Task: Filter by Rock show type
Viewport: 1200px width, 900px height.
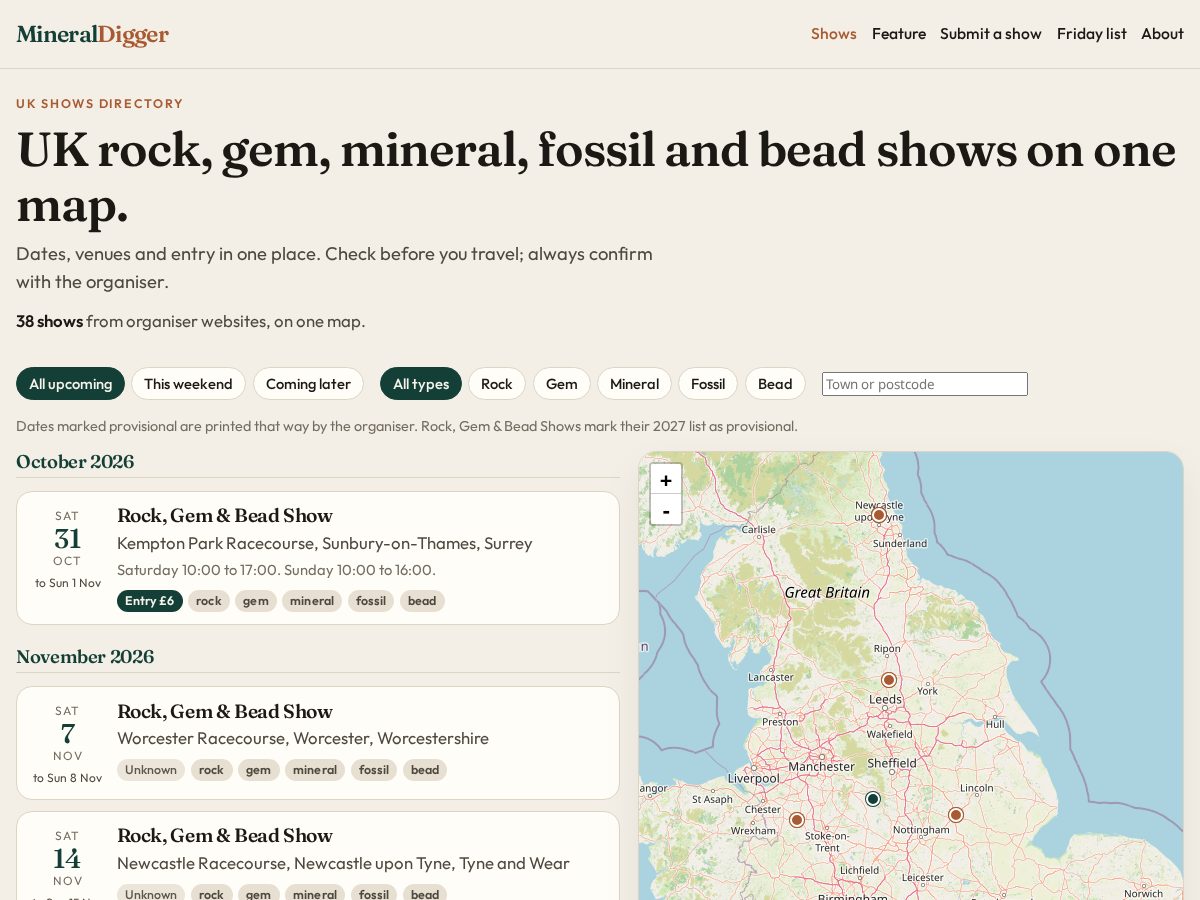Action: [x=496, y=384]
